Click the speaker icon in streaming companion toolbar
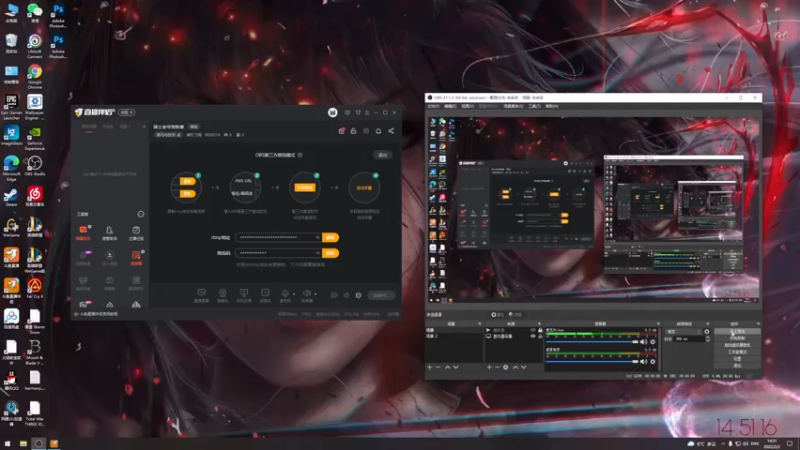The width and height of the screenshot is (800, 450). (306, 293)
